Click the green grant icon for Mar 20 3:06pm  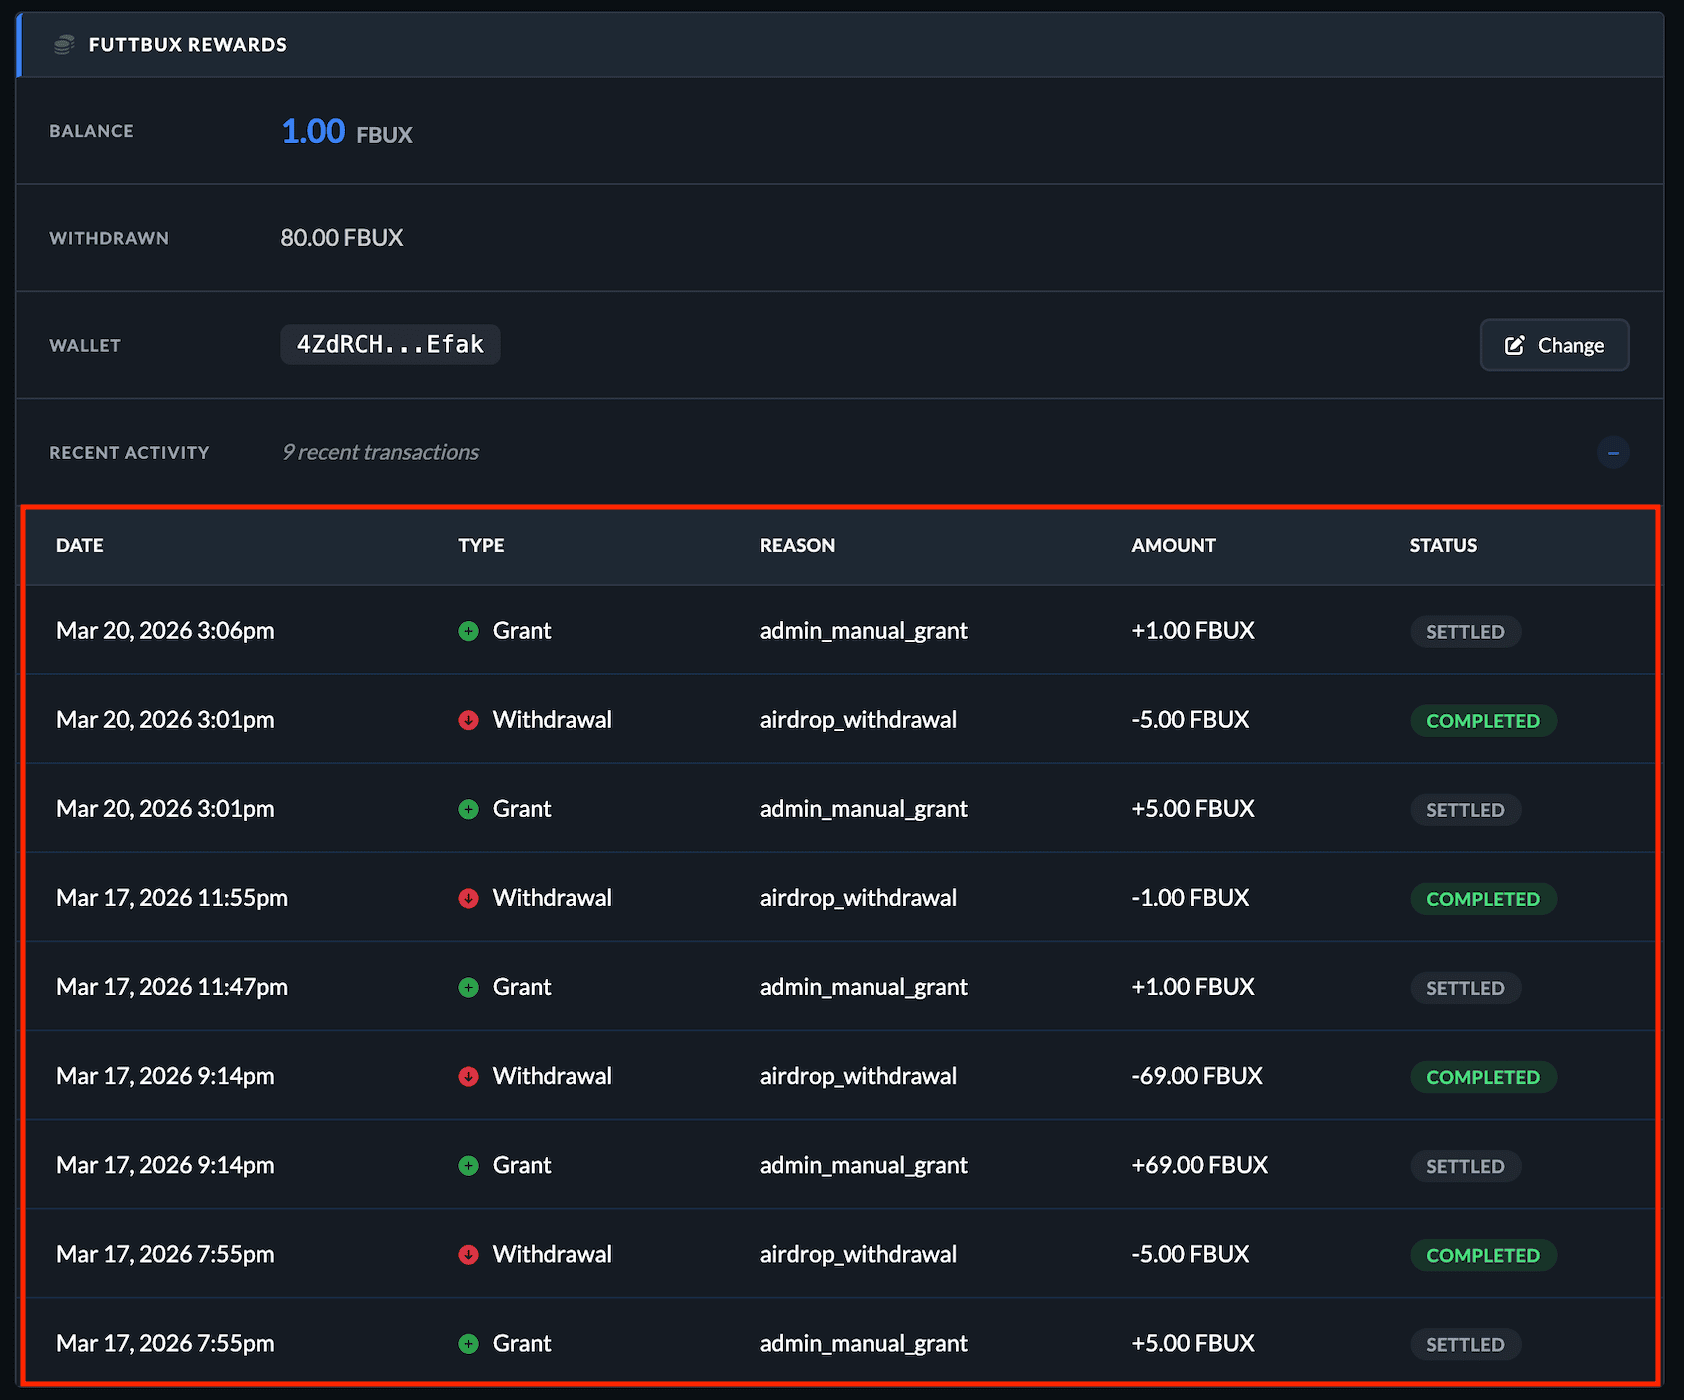pos(468,631)
